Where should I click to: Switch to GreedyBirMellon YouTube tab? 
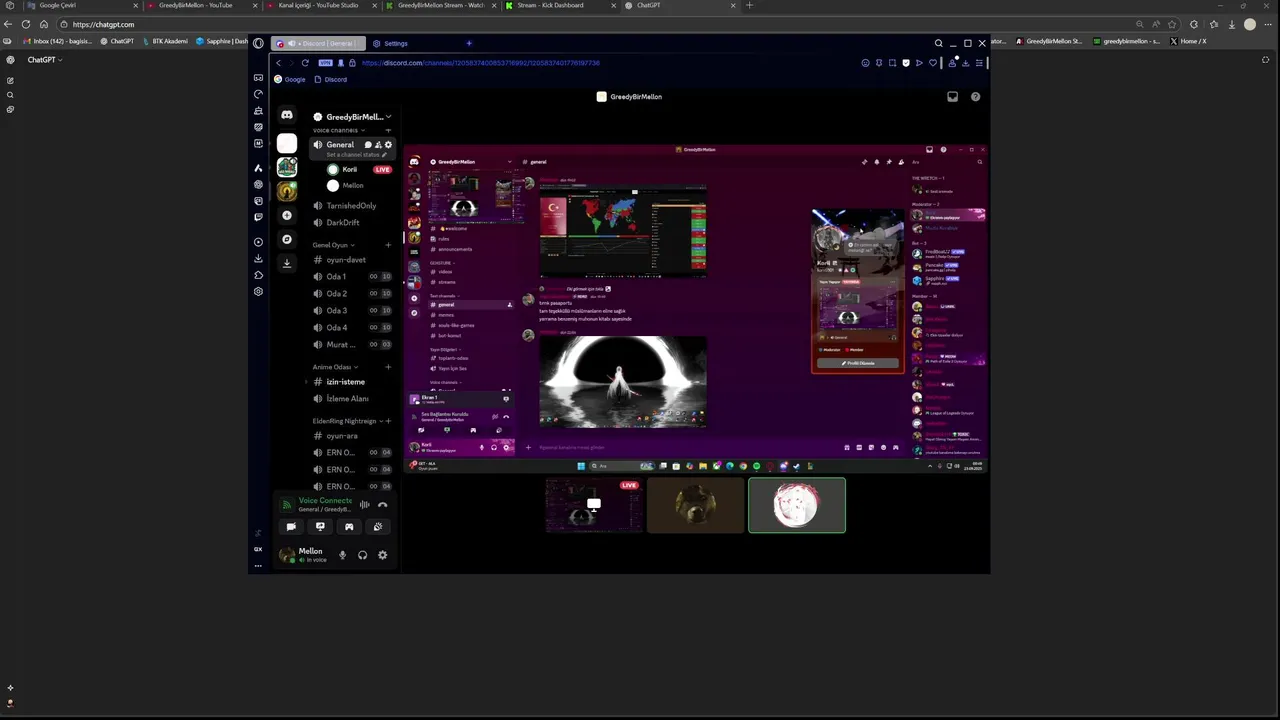203,5
